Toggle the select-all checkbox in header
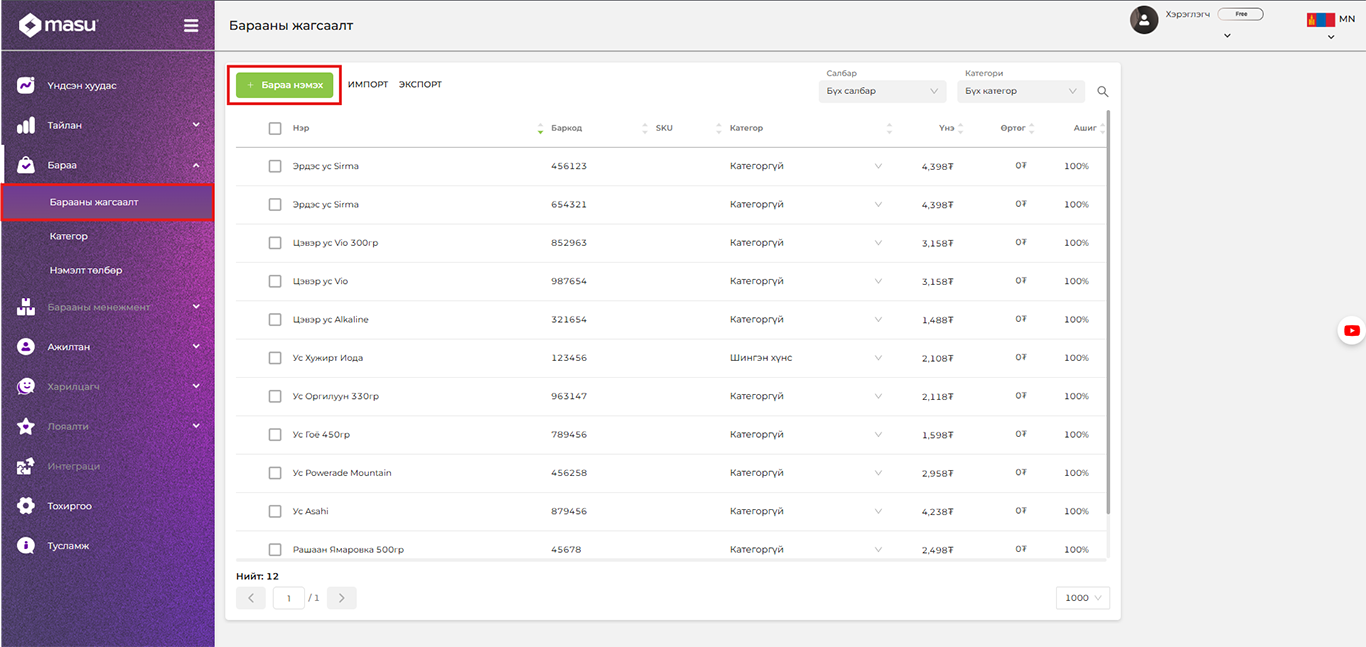Screen dimensions: 1366x647 [x=275, y=129]
